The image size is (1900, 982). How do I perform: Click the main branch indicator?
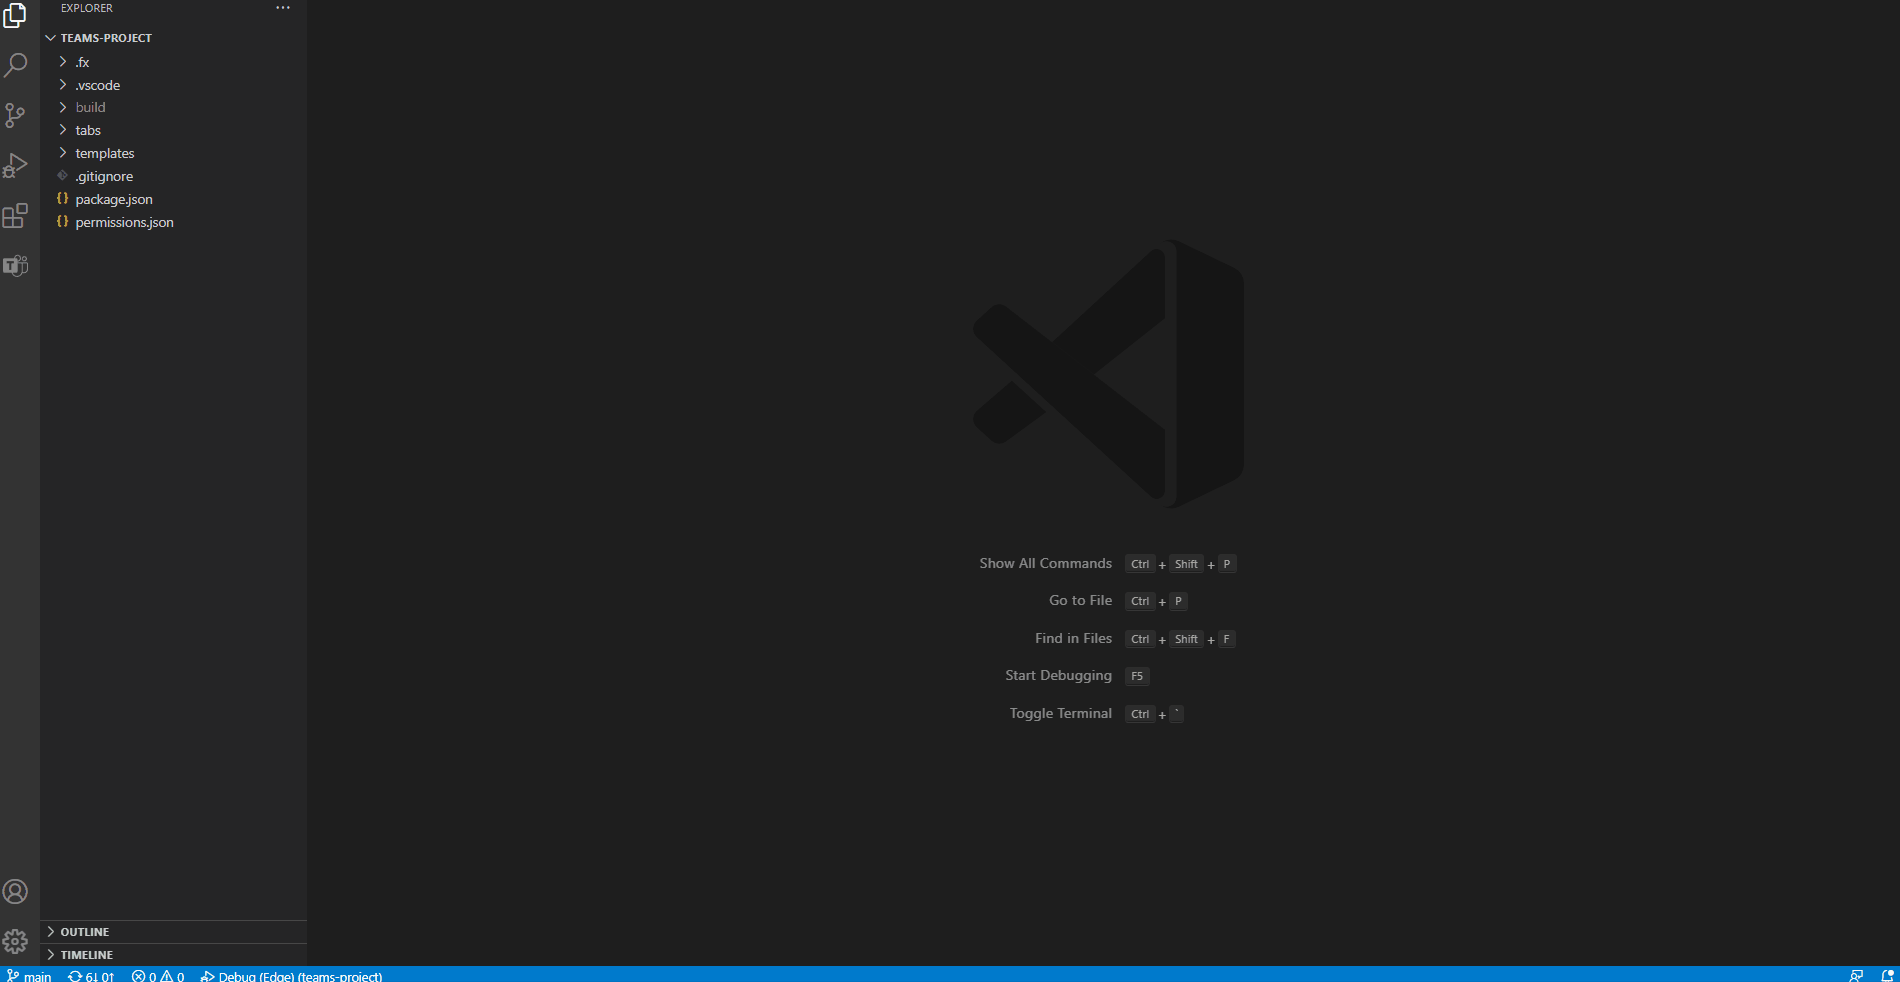click(30, 975)
